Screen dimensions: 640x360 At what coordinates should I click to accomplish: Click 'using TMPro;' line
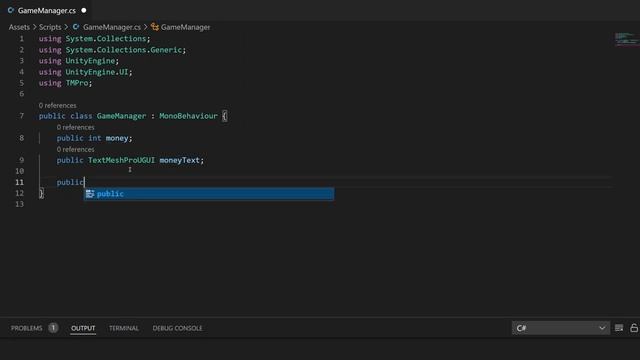tap(65, 83)
